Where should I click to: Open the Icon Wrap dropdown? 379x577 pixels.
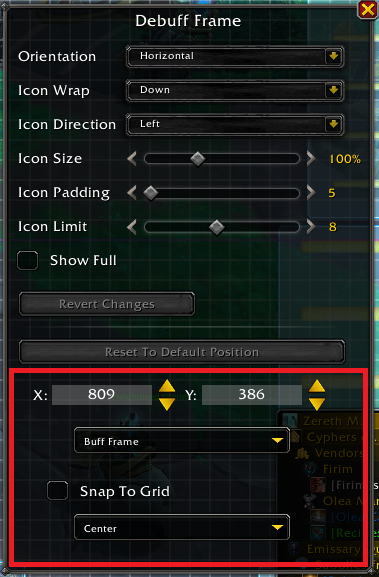click(x=235, y=90)
